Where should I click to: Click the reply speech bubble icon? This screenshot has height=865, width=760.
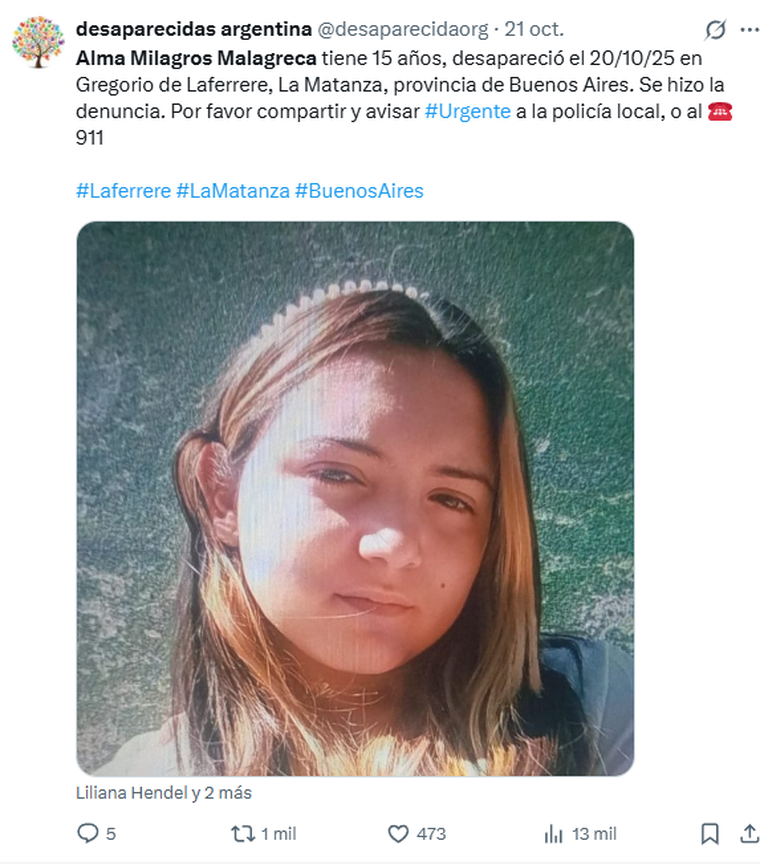88,833
